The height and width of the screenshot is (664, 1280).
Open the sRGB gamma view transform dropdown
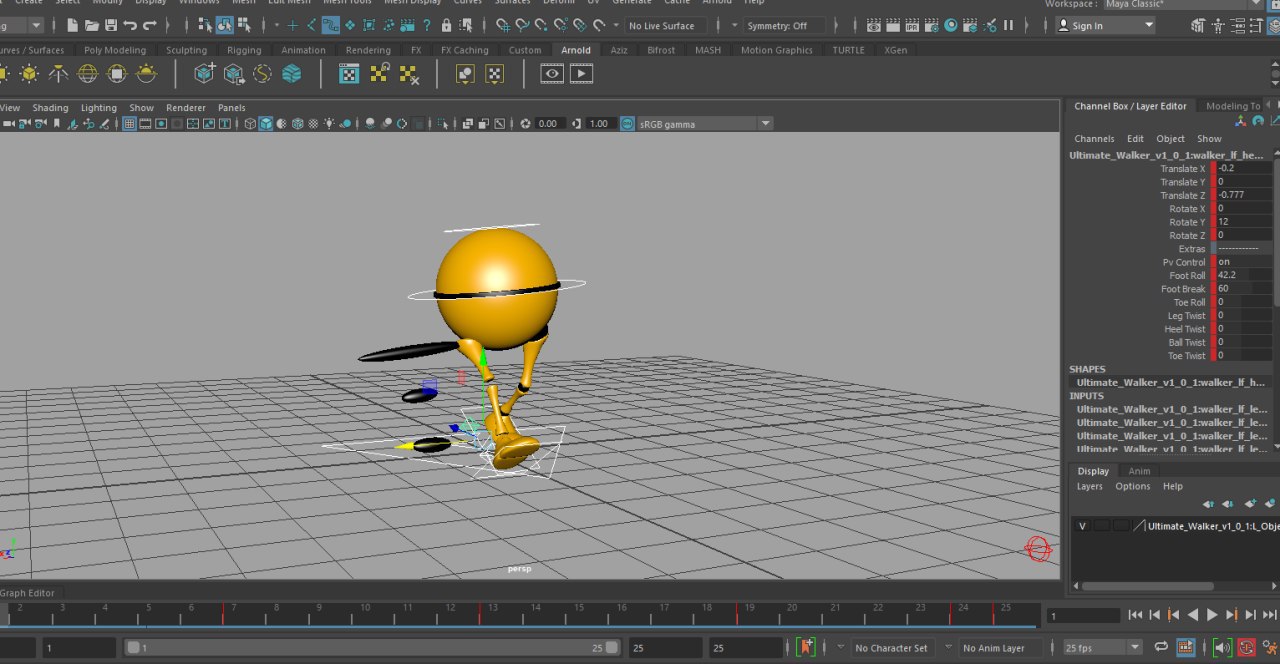(705, 123)
